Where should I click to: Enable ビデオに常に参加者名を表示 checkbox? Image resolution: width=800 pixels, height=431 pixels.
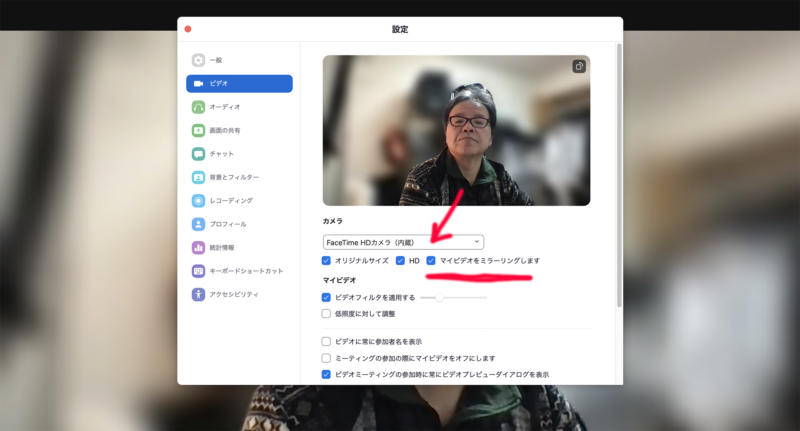326,342
